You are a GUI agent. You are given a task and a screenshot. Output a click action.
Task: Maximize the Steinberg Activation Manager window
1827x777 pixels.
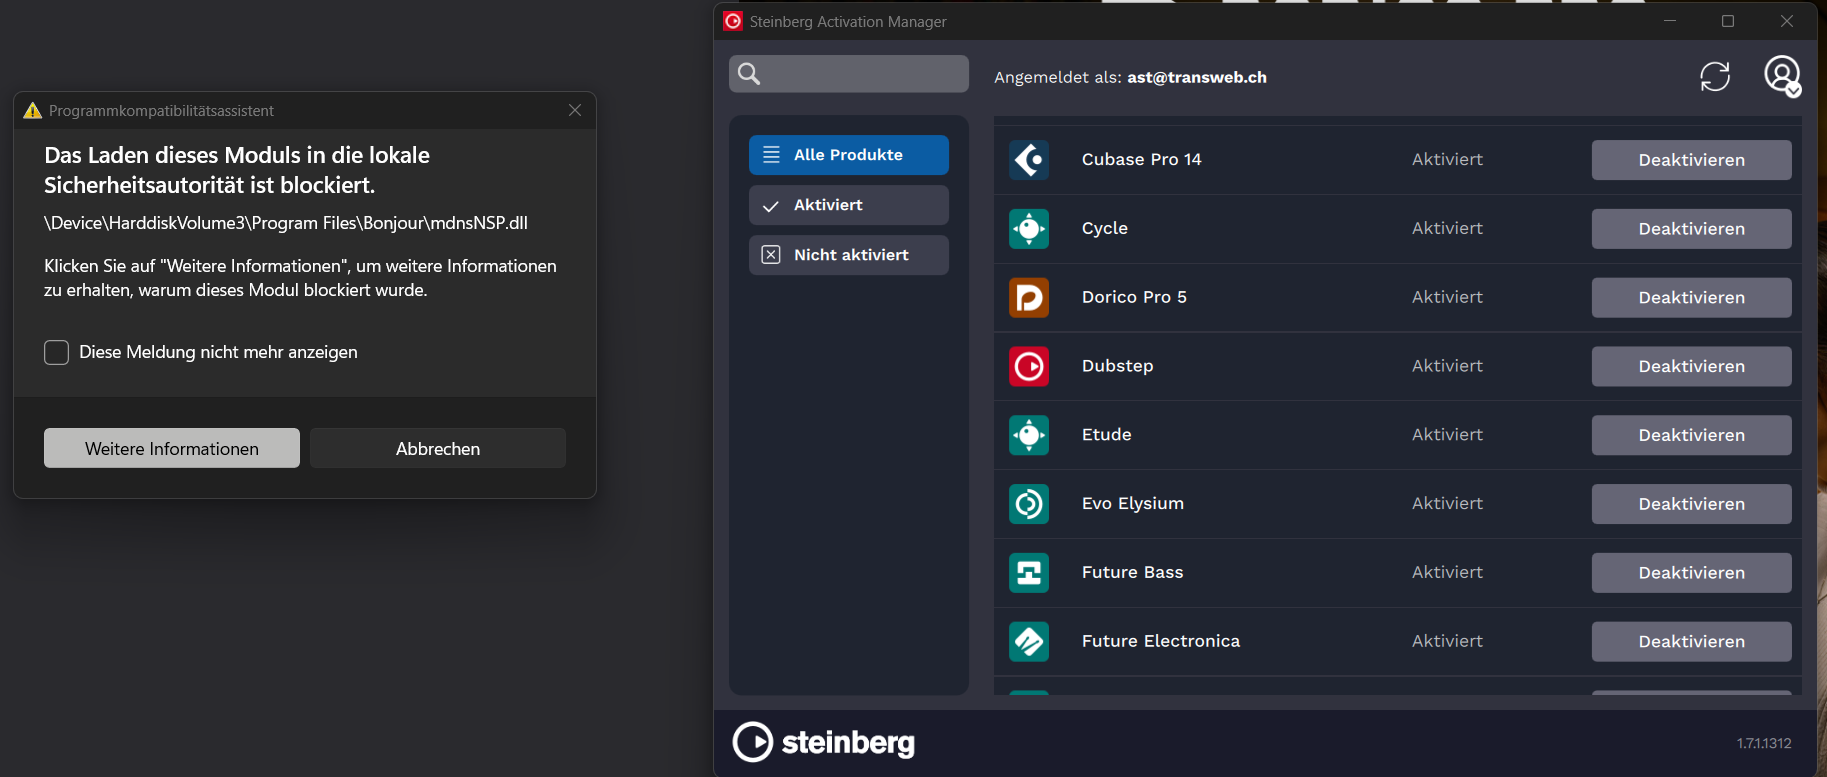(1728, 21)
